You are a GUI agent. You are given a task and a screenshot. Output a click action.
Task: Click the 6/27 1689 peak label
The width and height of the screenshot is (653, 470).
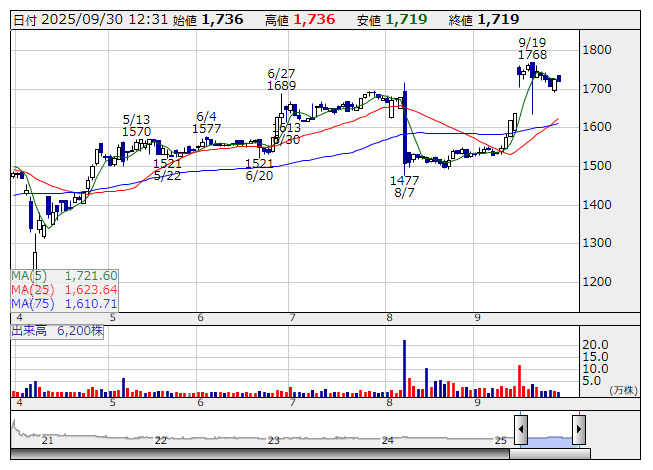coord(282,80)
